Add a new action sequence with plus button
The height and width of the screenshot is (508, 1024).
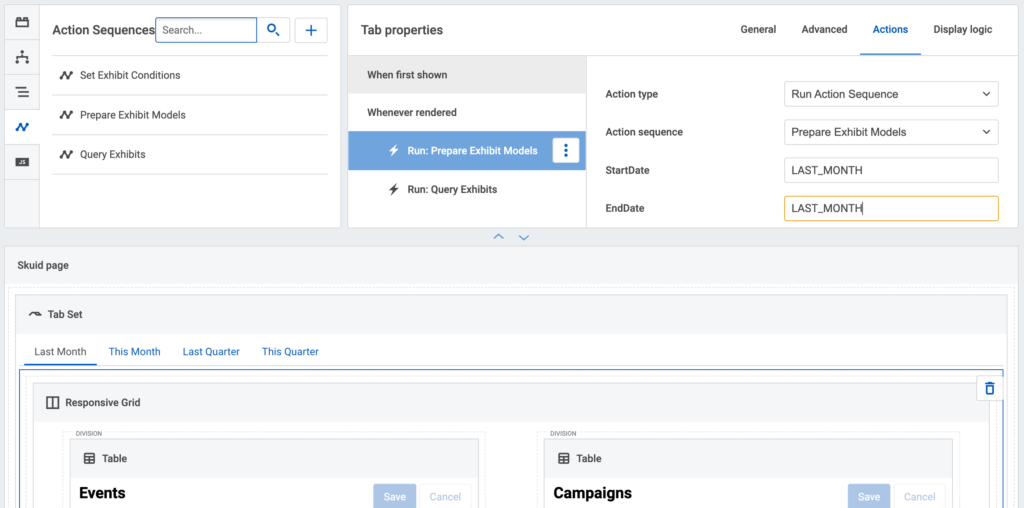[311, 30]
